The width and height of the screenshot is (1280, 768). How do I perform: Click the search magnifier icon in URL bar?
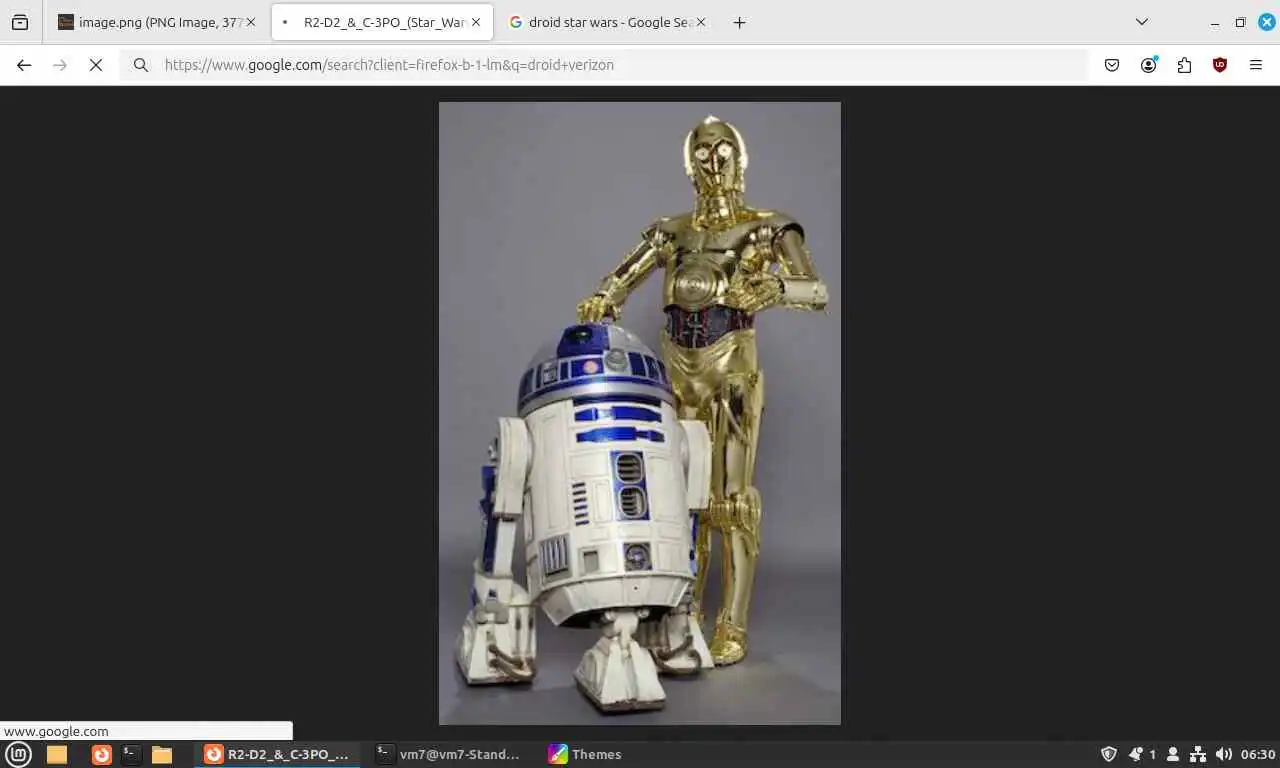point(141,65)
